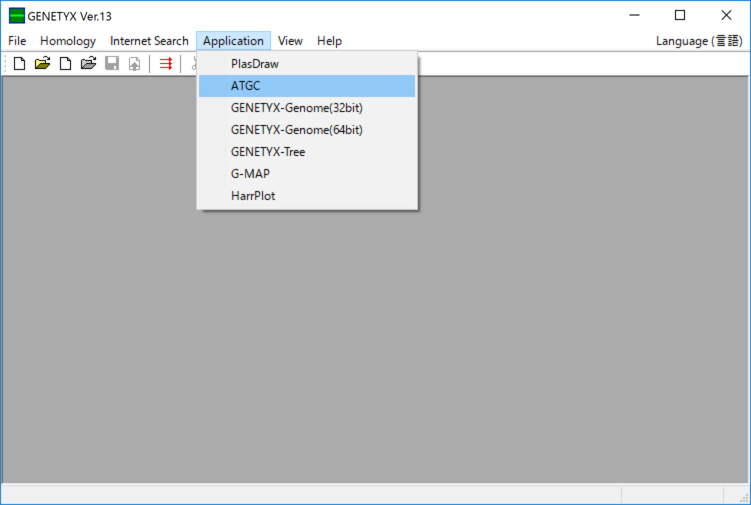Open the View menu

[290, 41]
